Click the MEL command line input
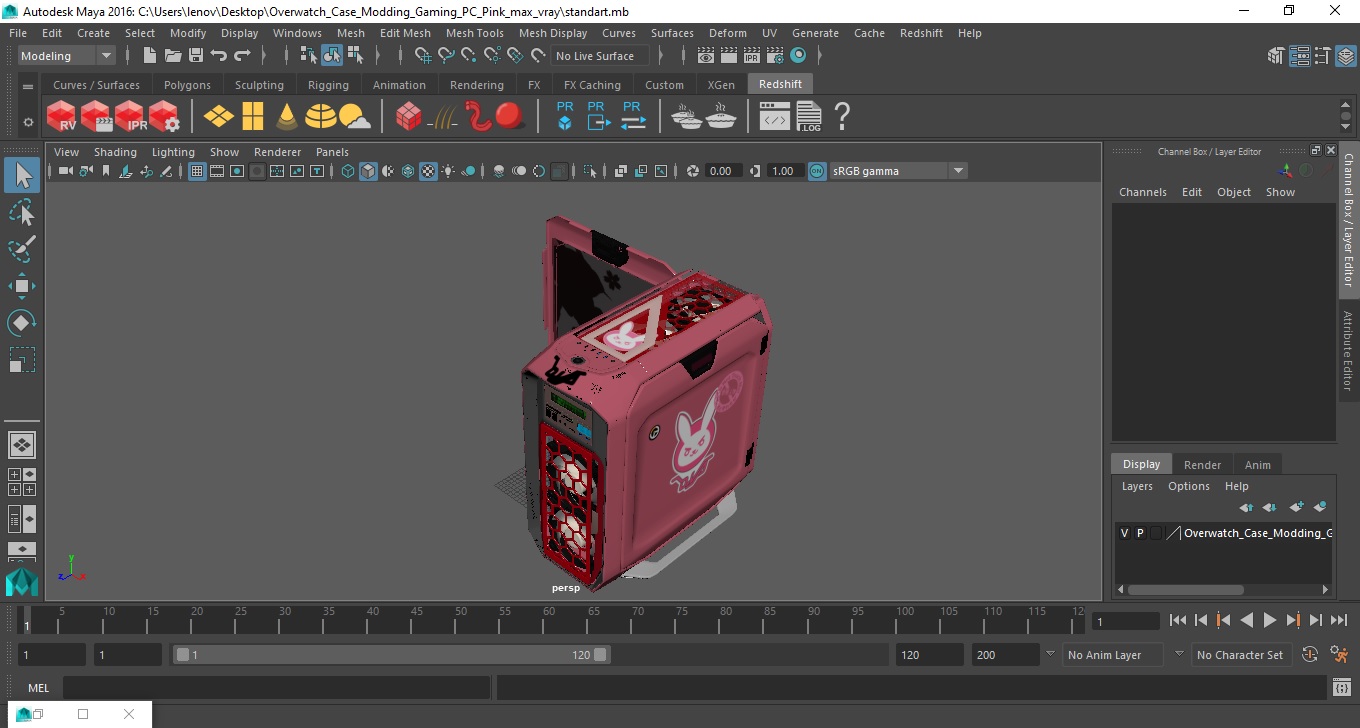The width and height of the screenshot is (1360, 728). (276, 687)
